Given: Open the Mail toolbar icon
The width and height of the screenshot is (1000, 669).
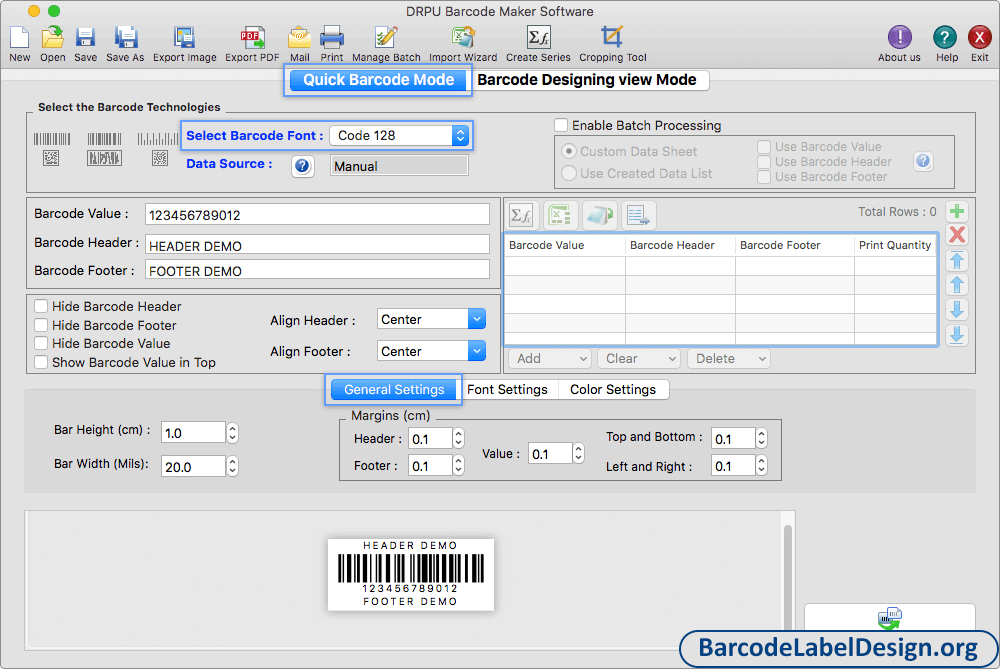Looking at the screenshot, I should 299,38.
